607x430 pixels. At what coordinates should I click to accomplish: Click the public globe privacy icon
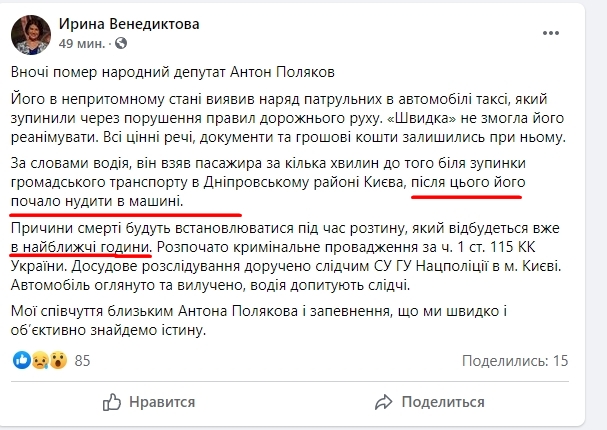click(x=122, y=45)
